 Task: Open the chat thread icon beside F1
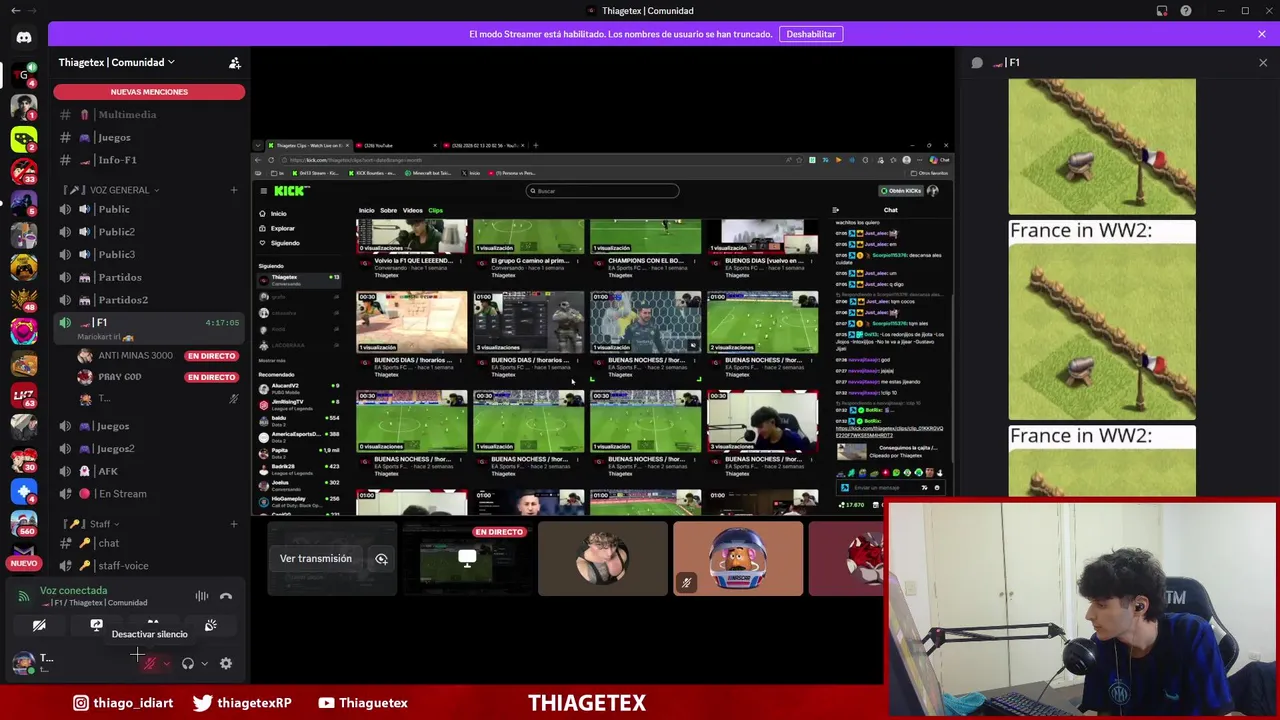[x=977, y=63]
